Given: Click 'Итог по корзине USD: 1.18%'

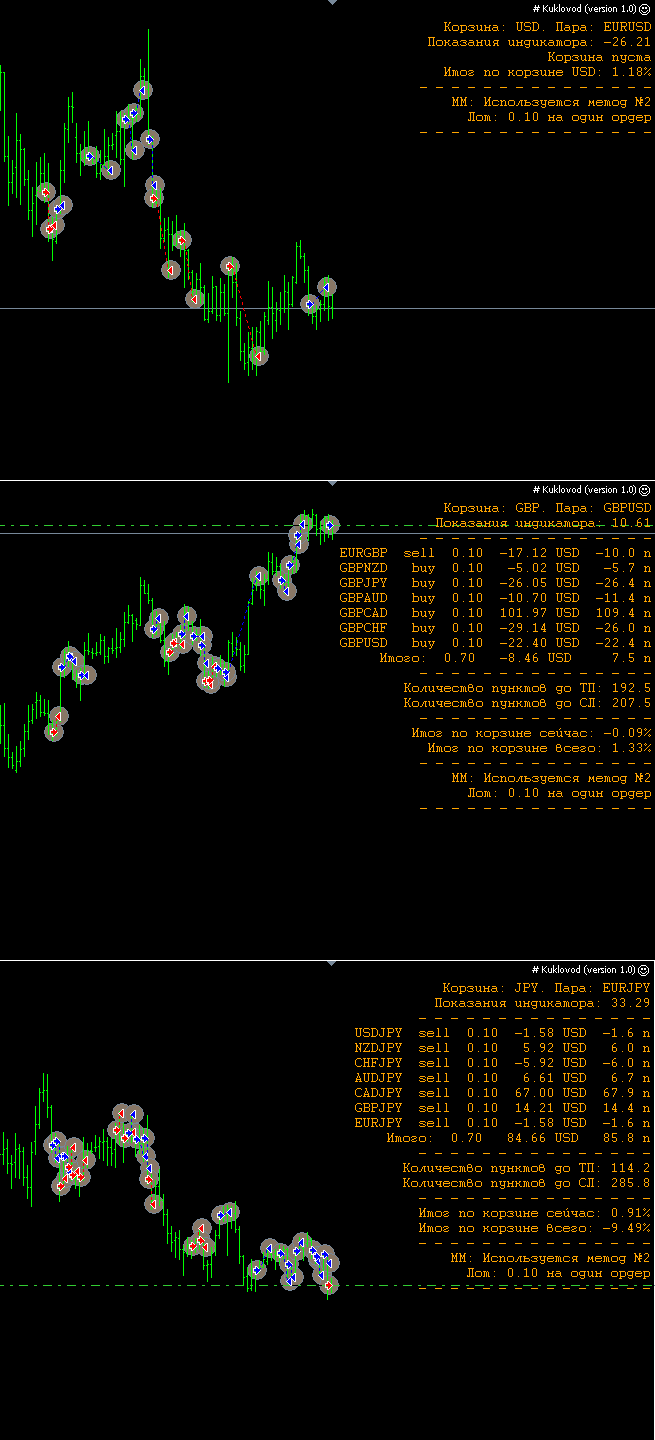Looking at the screenshot, I should click(x=547, y=72).
